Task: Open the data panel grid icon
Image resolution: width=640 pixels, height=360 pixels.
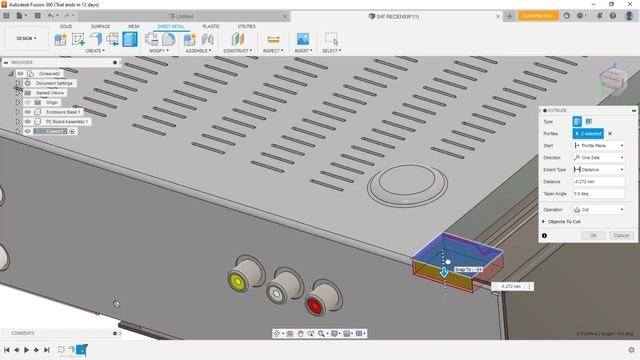Action: click(6, 16)
